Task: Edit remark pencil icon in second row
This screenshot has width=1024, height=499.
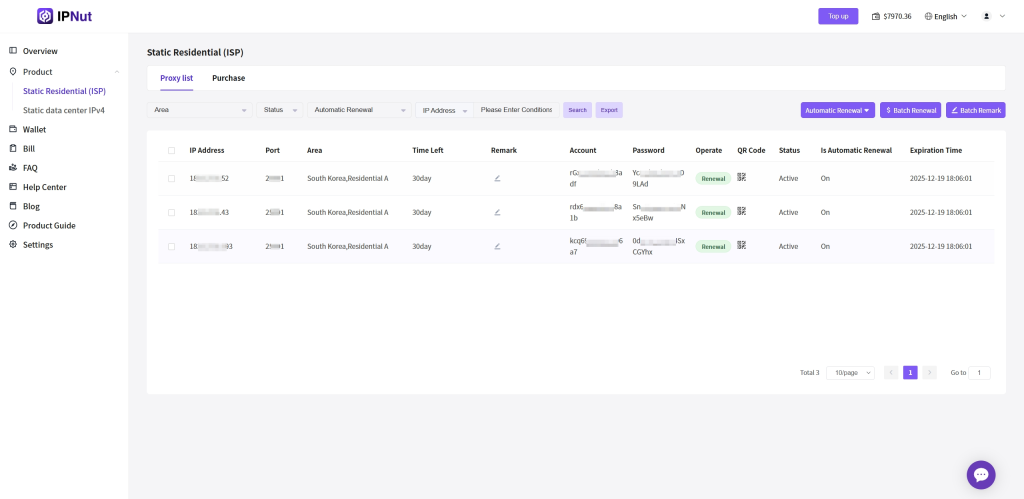Action: (x=497, y=212)
